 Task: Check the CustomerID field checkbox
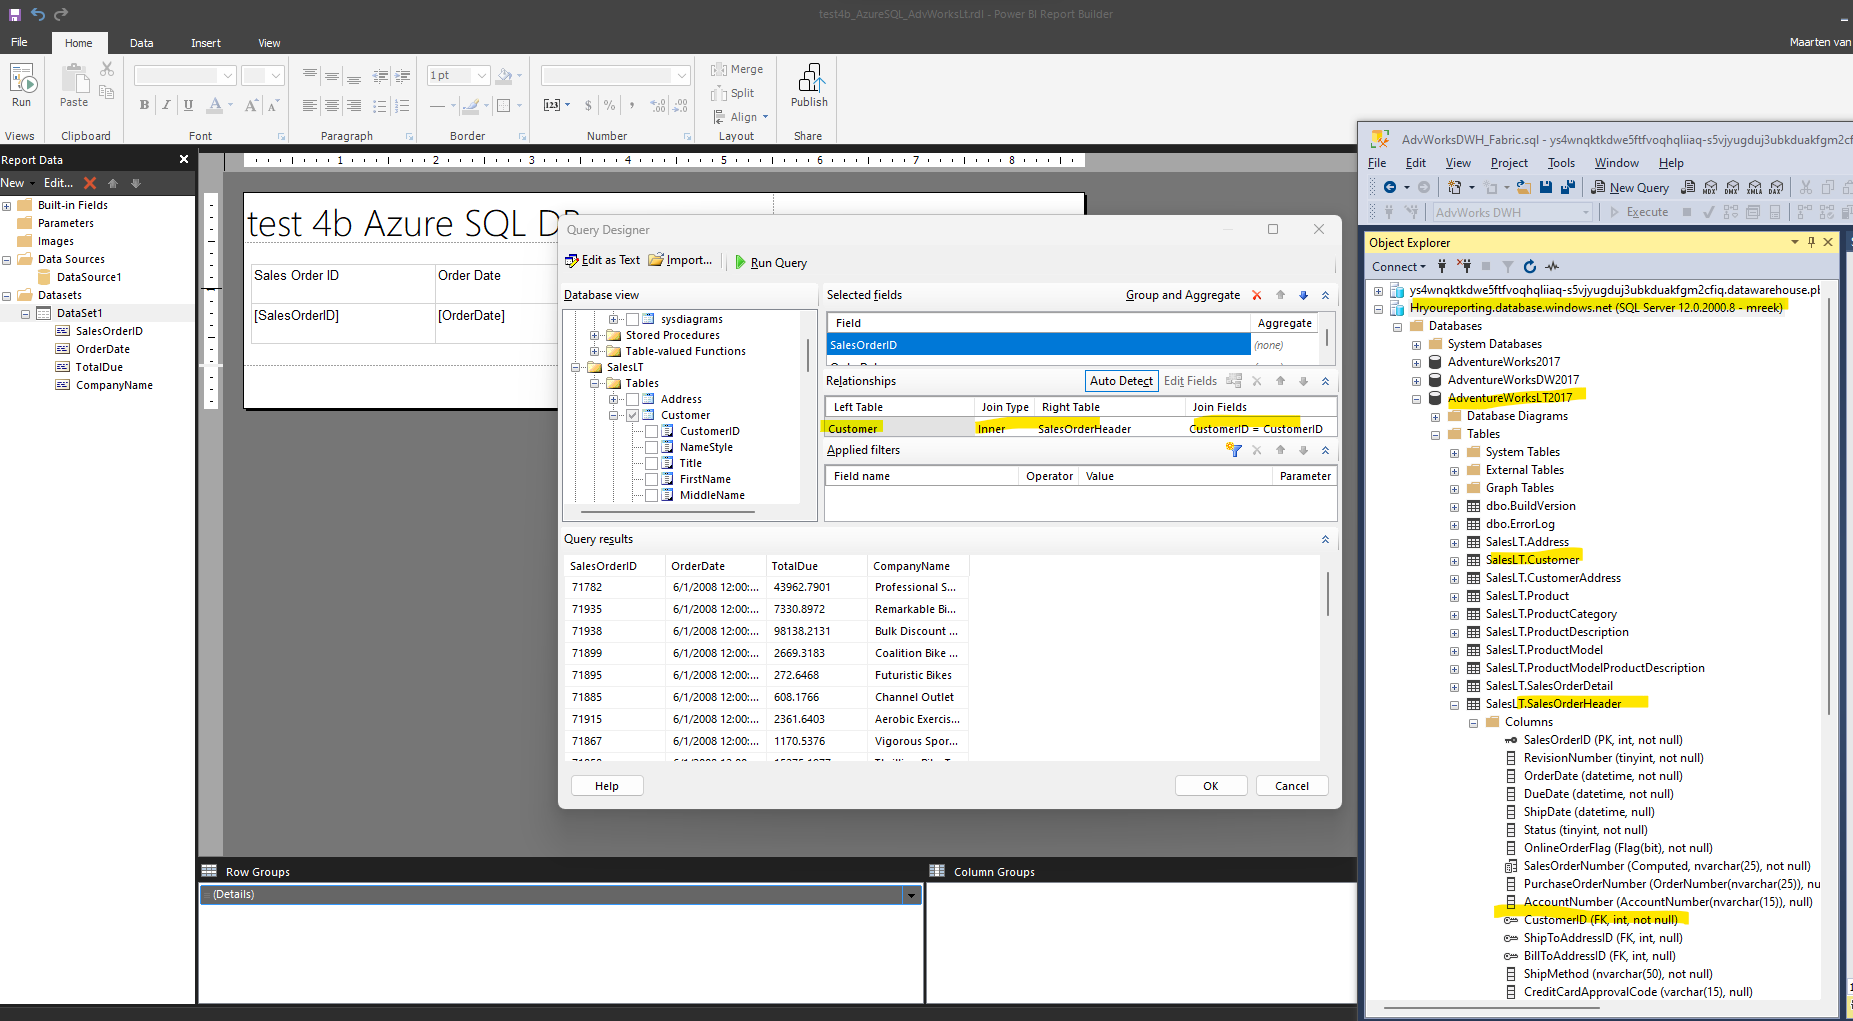[x=653, y=430]
